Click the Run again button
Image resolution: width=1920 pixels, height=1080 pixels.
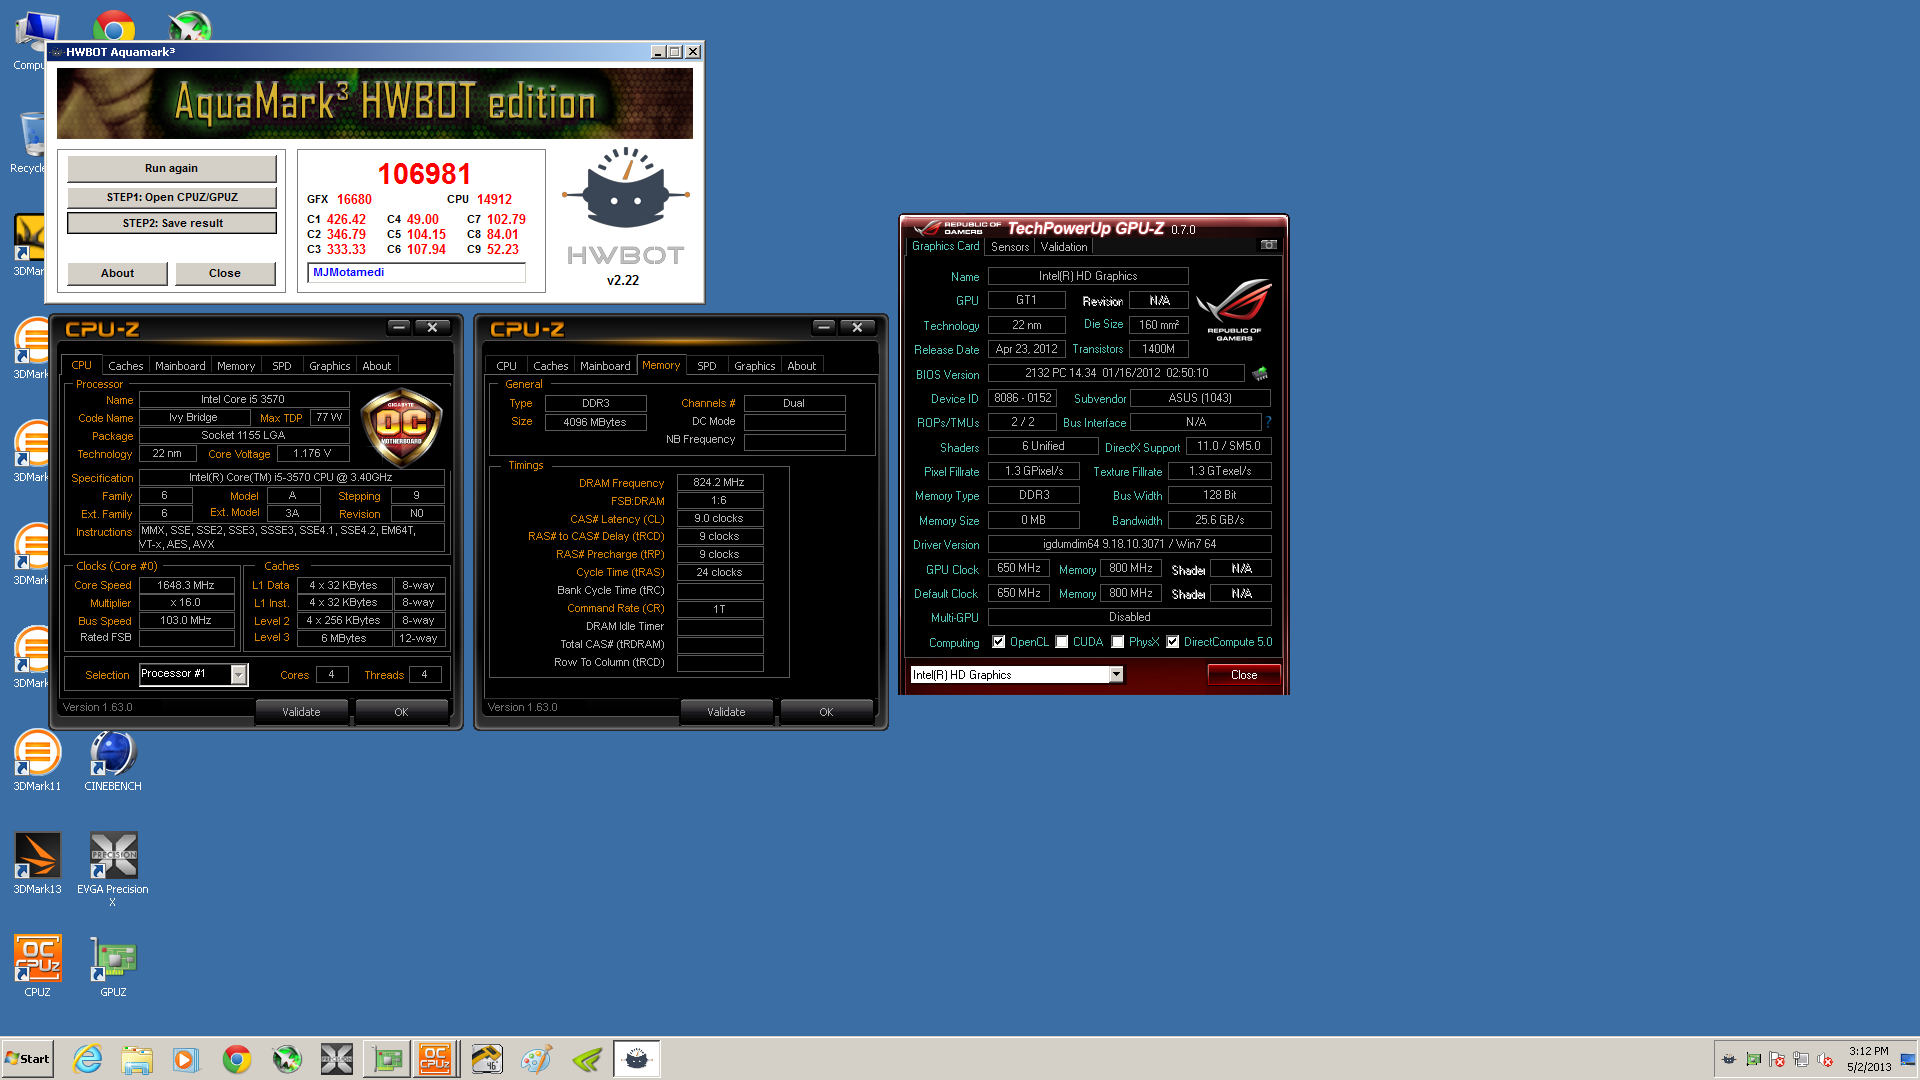[x=172, y=168]
